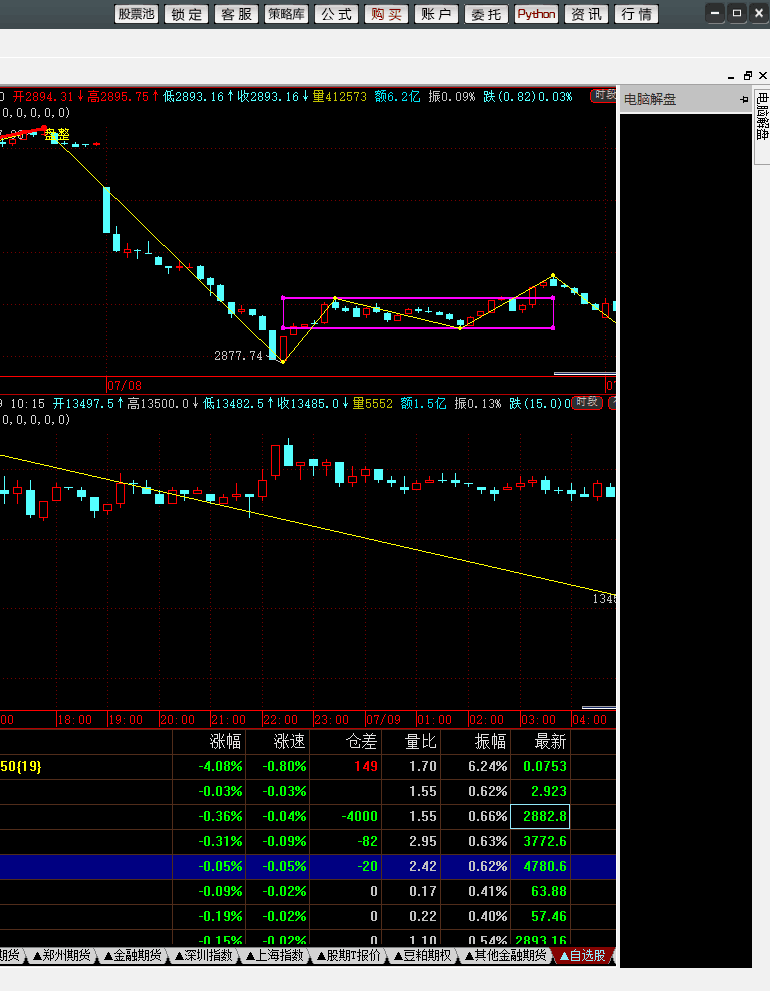Switch to the 上海指数 tab
This screenshot has height=991, width=770.
[x=274, y=955]
